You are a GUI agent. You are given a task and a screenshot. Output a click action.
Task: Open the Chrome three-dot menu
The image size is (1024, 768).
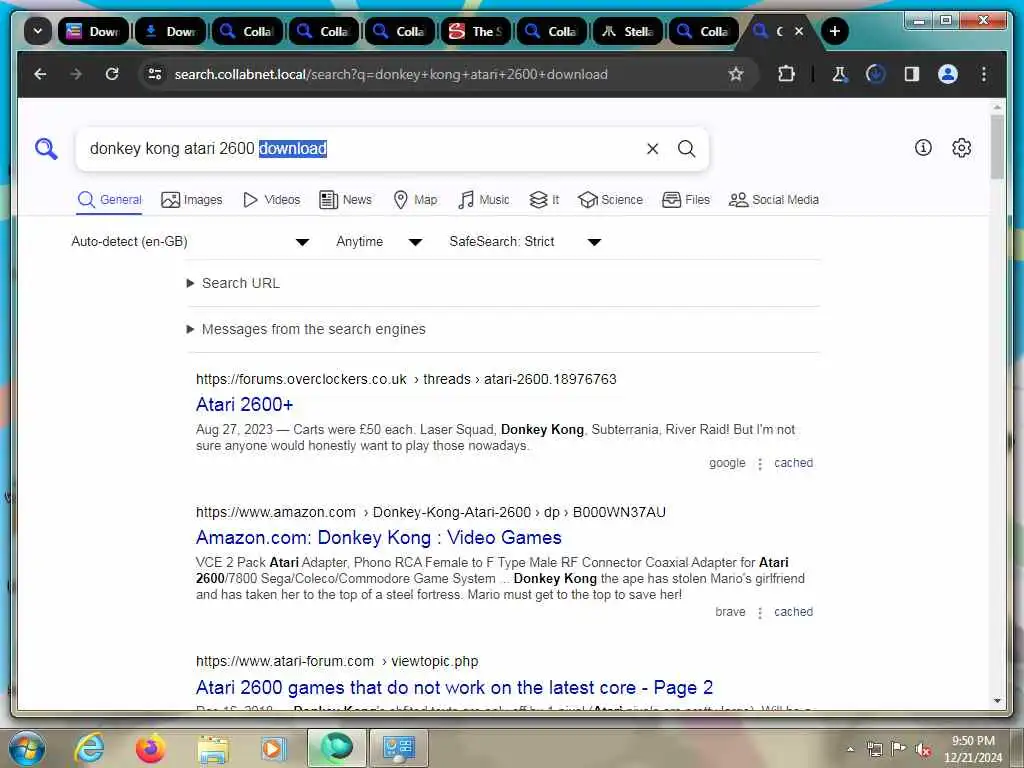tap(984, 74)
